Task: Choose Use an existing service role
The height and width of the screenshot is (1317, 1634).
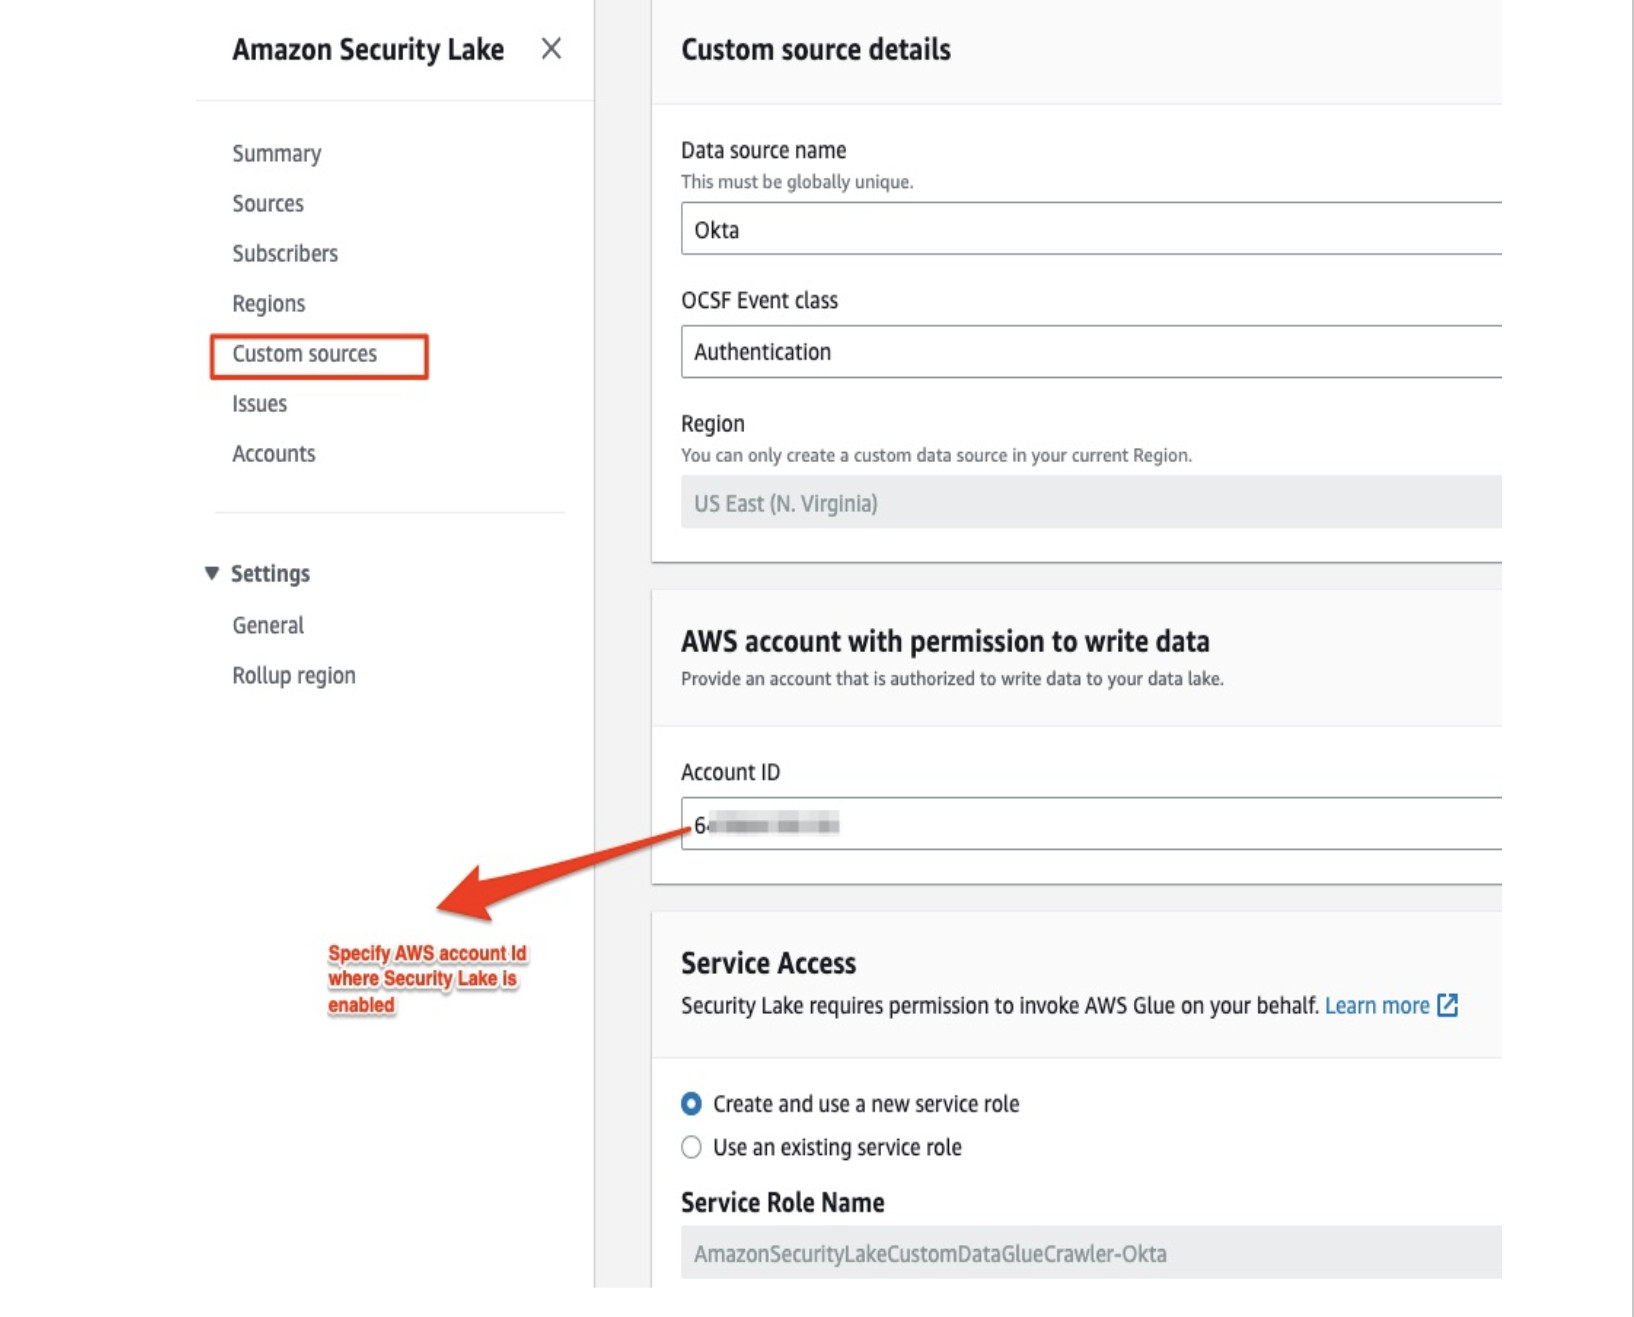Action: (690, 1147)
